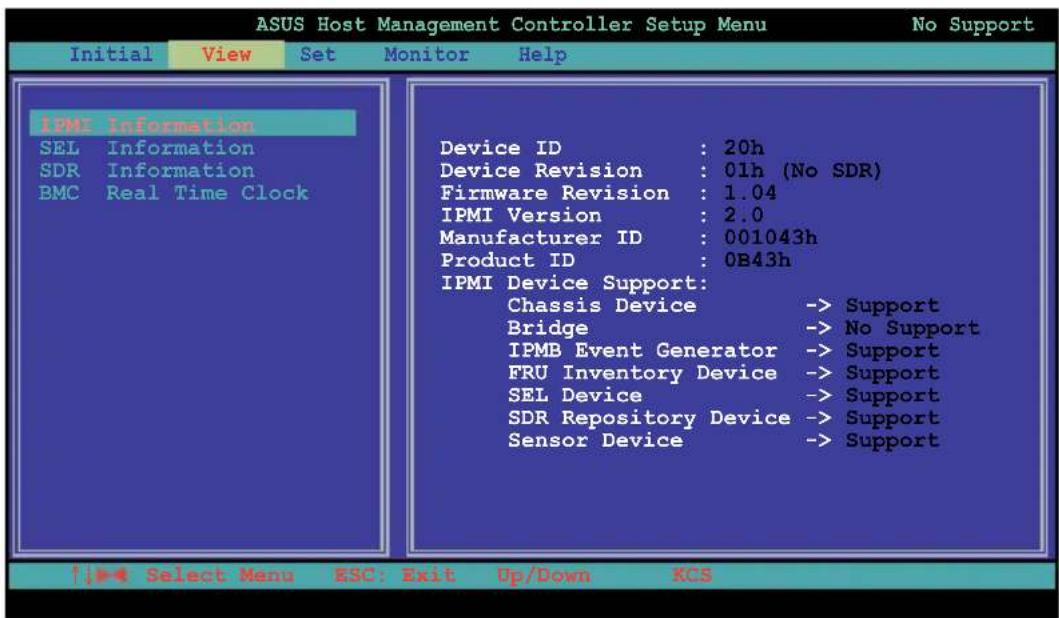Click the Bridge No Support row

(743, 328)
